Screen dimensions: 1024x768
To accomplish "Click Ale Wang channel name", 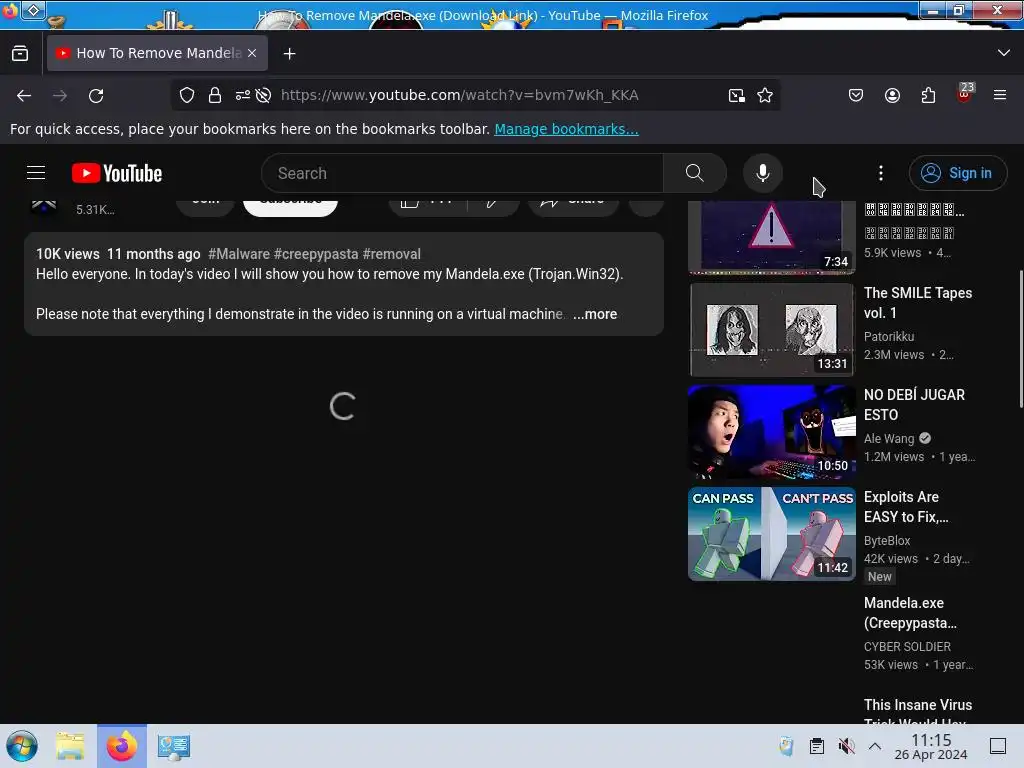I will 889,439.
